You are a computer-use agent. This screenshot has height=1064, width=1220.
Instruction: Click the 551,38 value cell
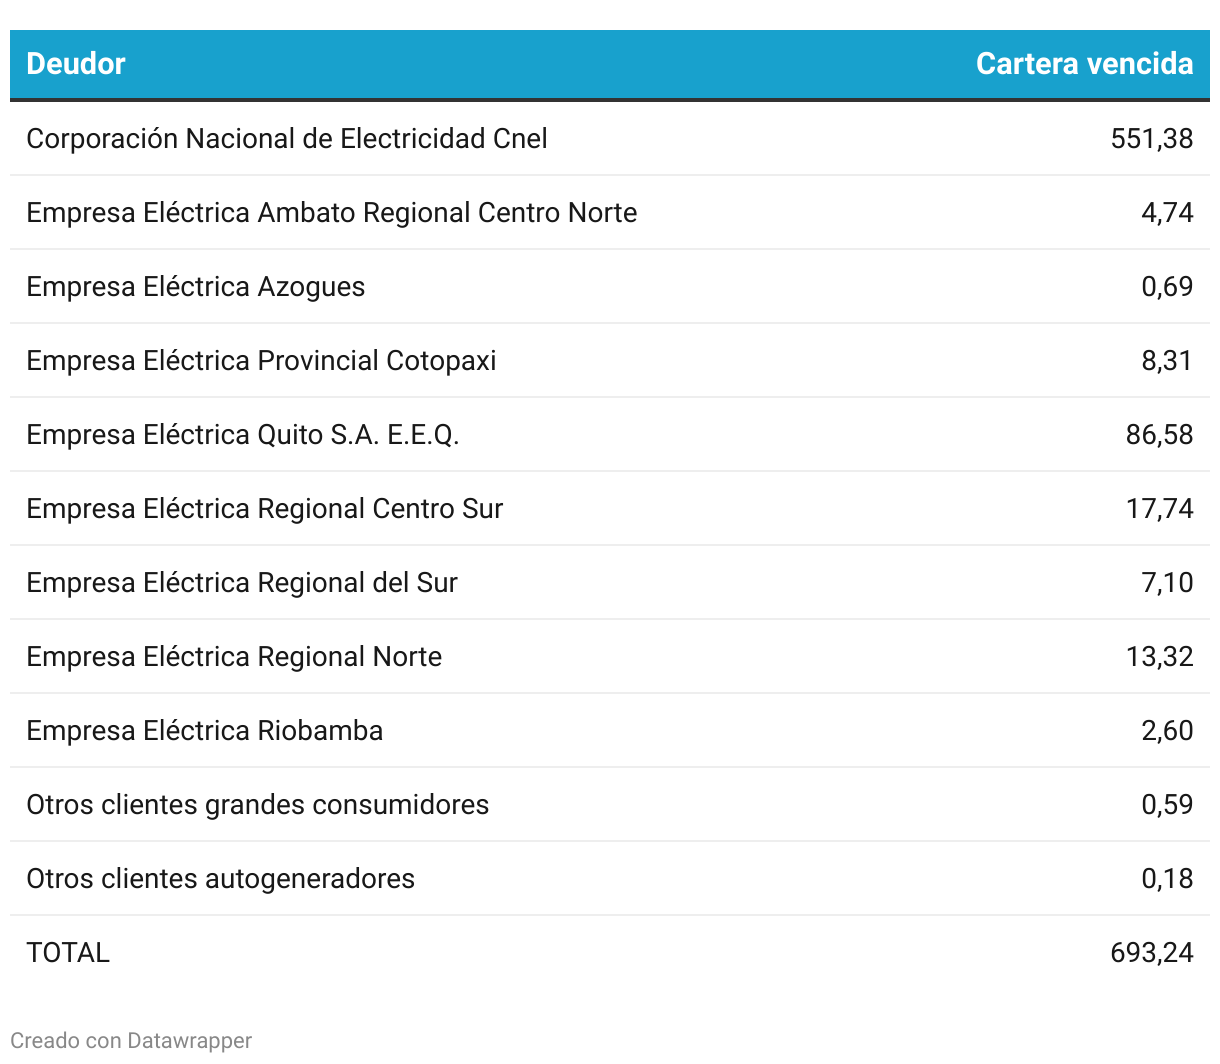(1151, 139)
